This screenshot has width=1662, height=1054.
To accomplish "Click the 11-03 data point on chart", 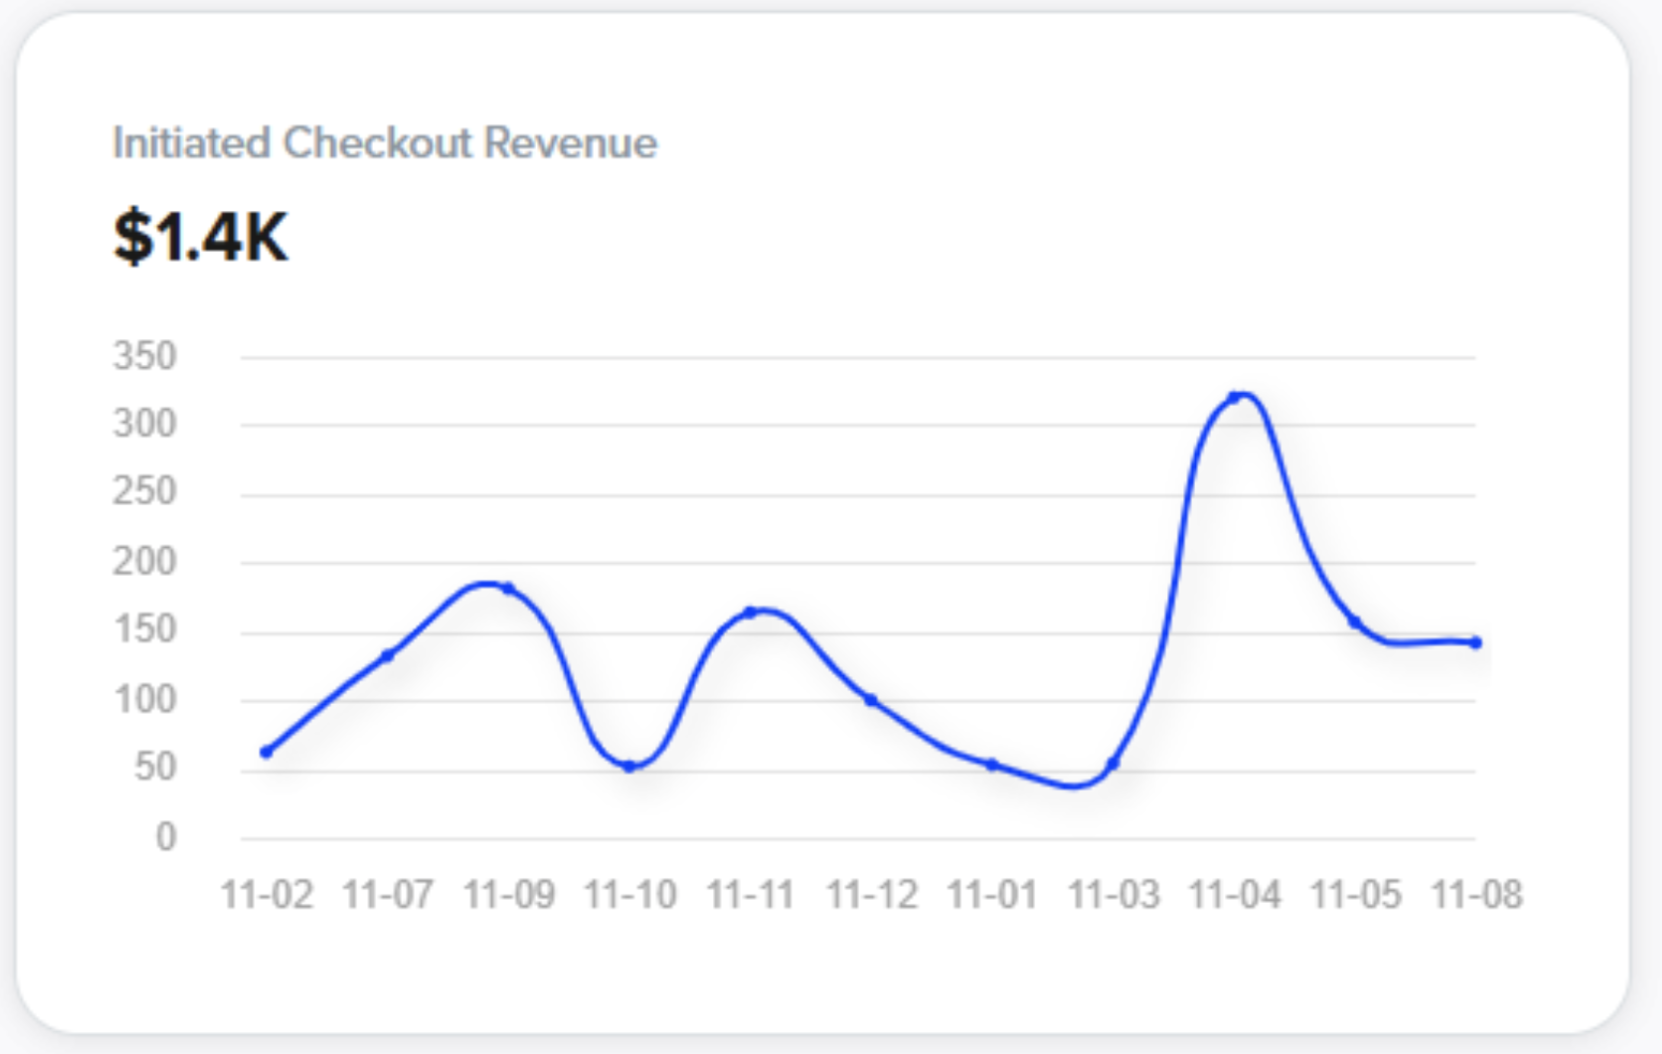I will tap(1113, 764).
